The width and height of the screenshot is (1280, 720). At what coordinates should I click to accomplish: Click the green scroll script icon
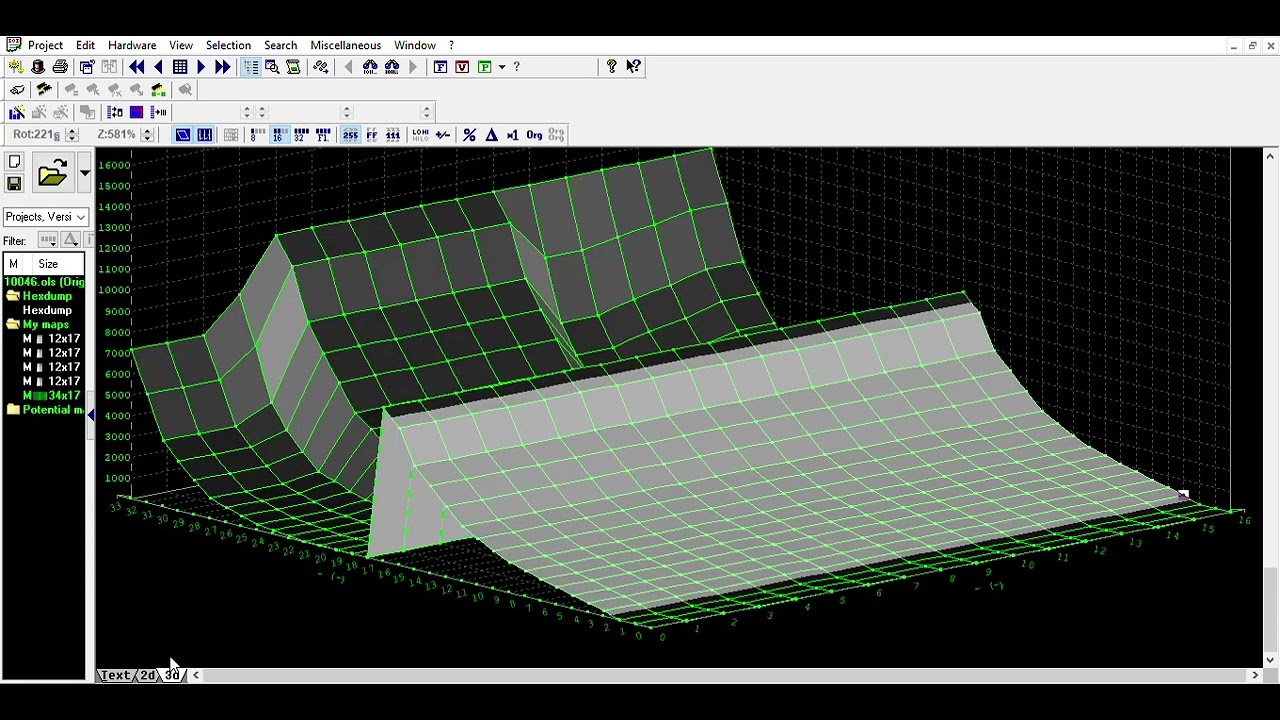(x=293, y=67)
